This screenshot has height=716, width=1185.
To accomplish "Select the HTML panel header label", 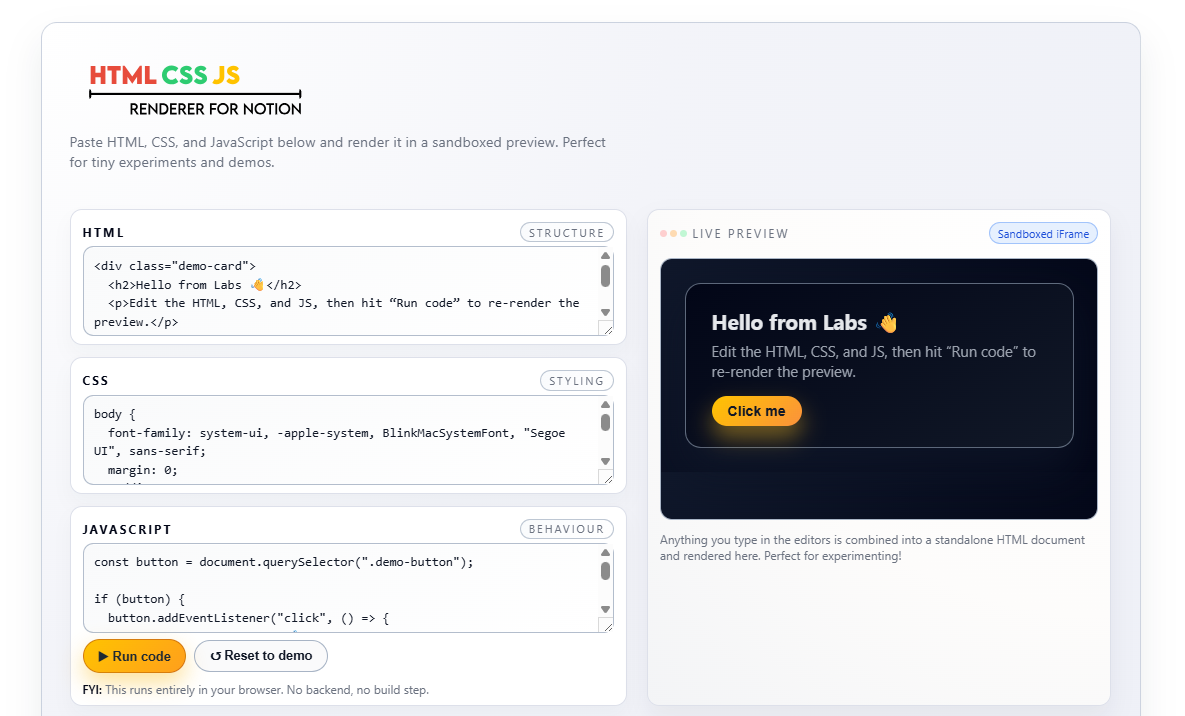I will (x=103, y=232).
